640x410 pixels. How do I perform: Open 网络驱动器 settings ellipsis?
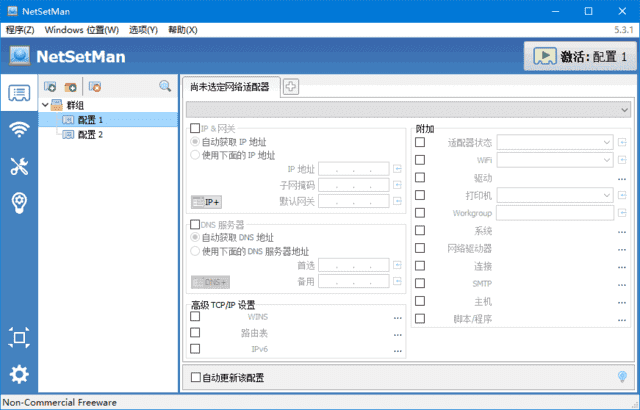point(622,250)
